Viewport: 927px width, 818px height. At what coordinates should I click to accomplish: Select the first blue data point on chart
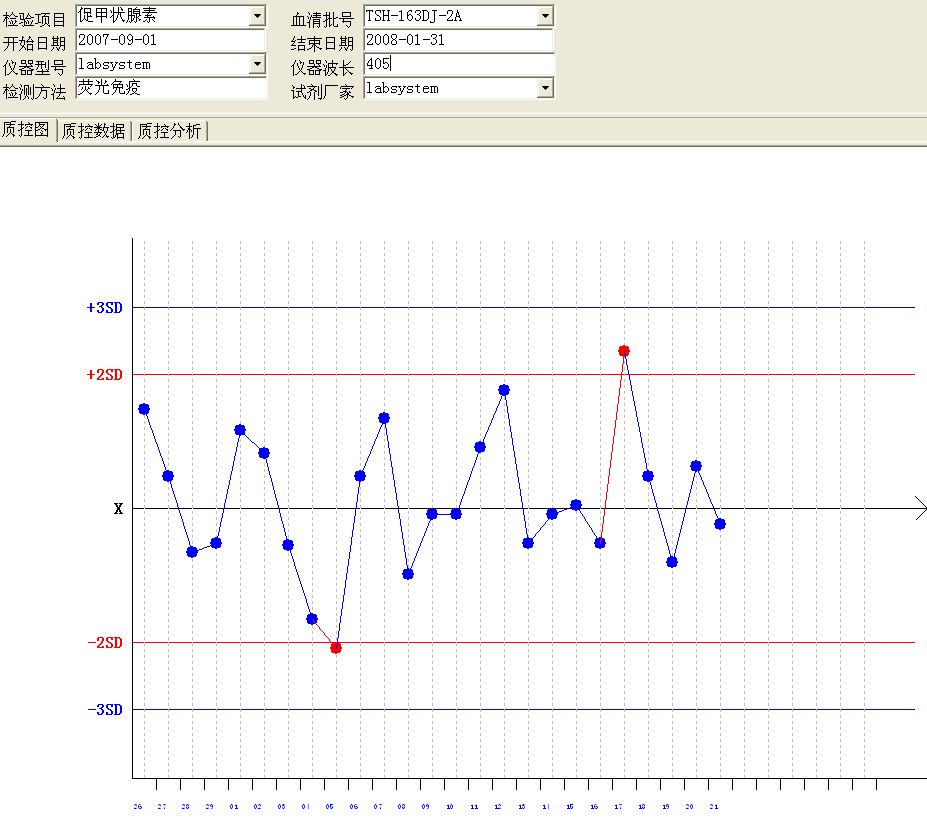[144, 409]
